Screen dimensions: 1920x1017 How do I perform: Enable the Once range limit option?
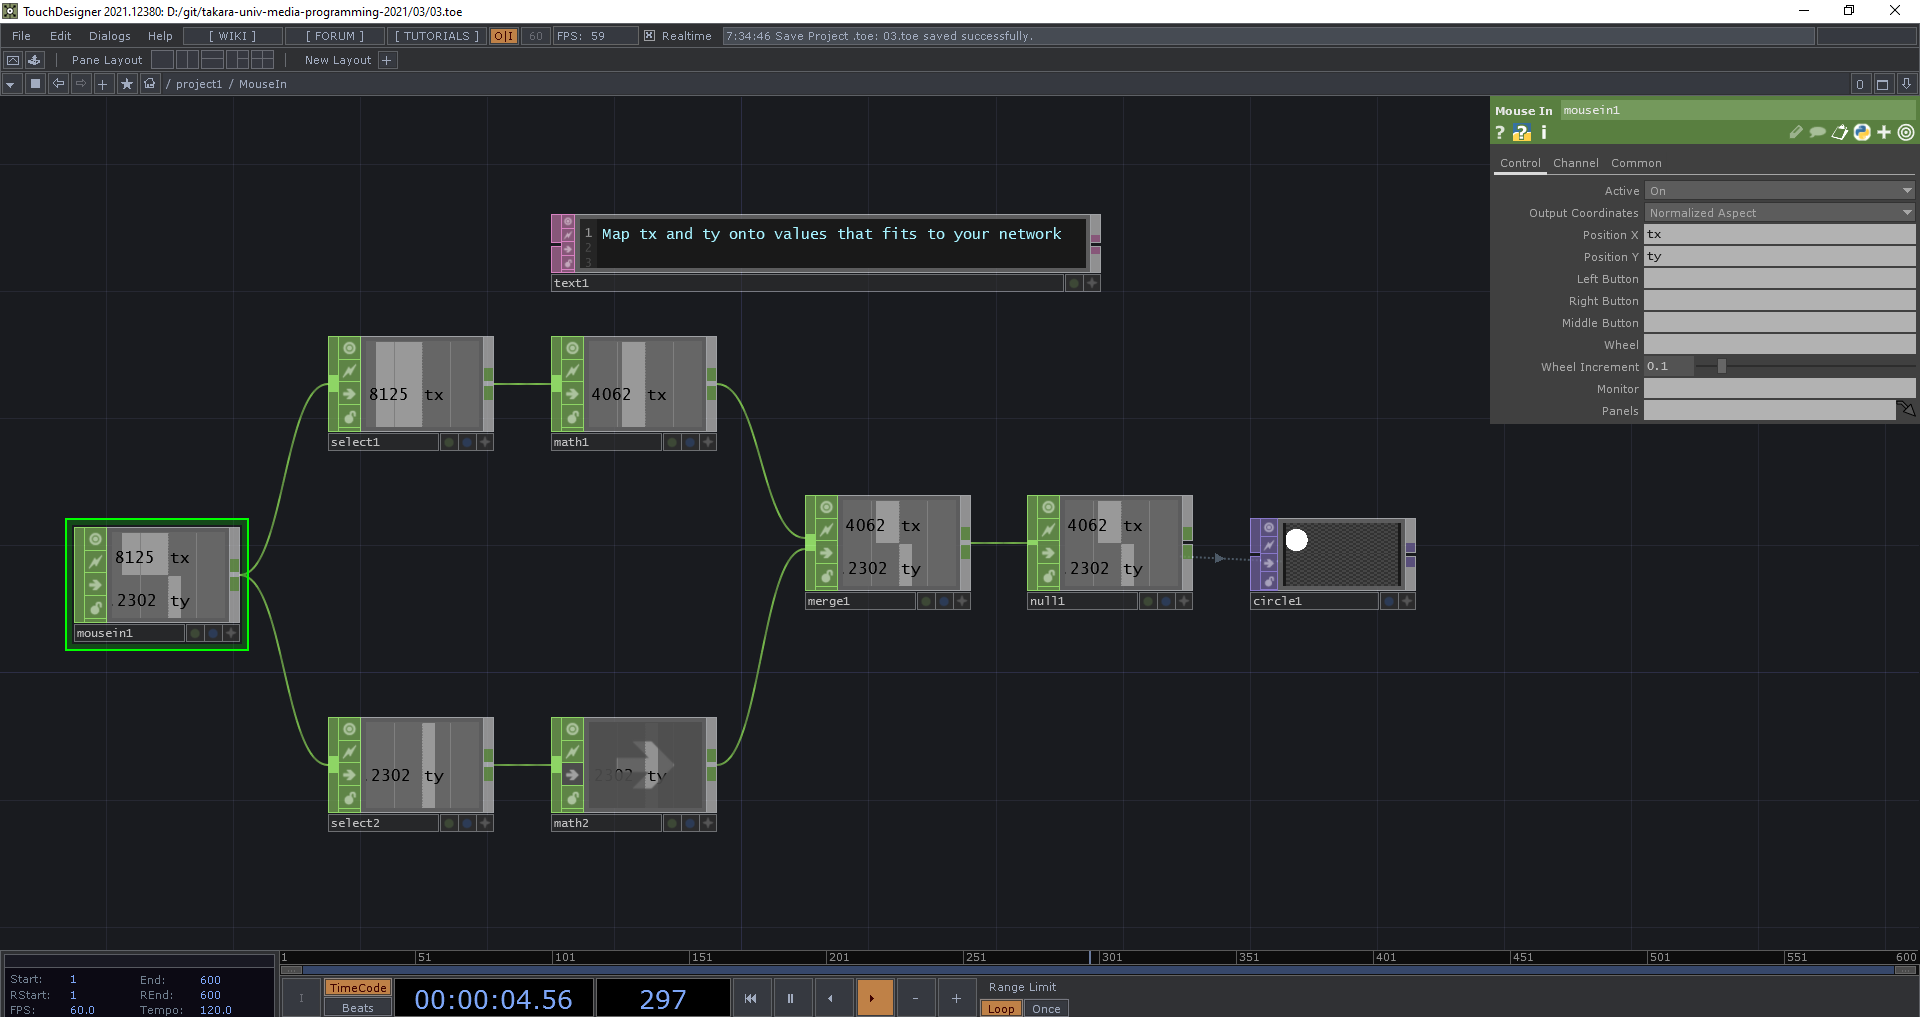(1046, 1008)
